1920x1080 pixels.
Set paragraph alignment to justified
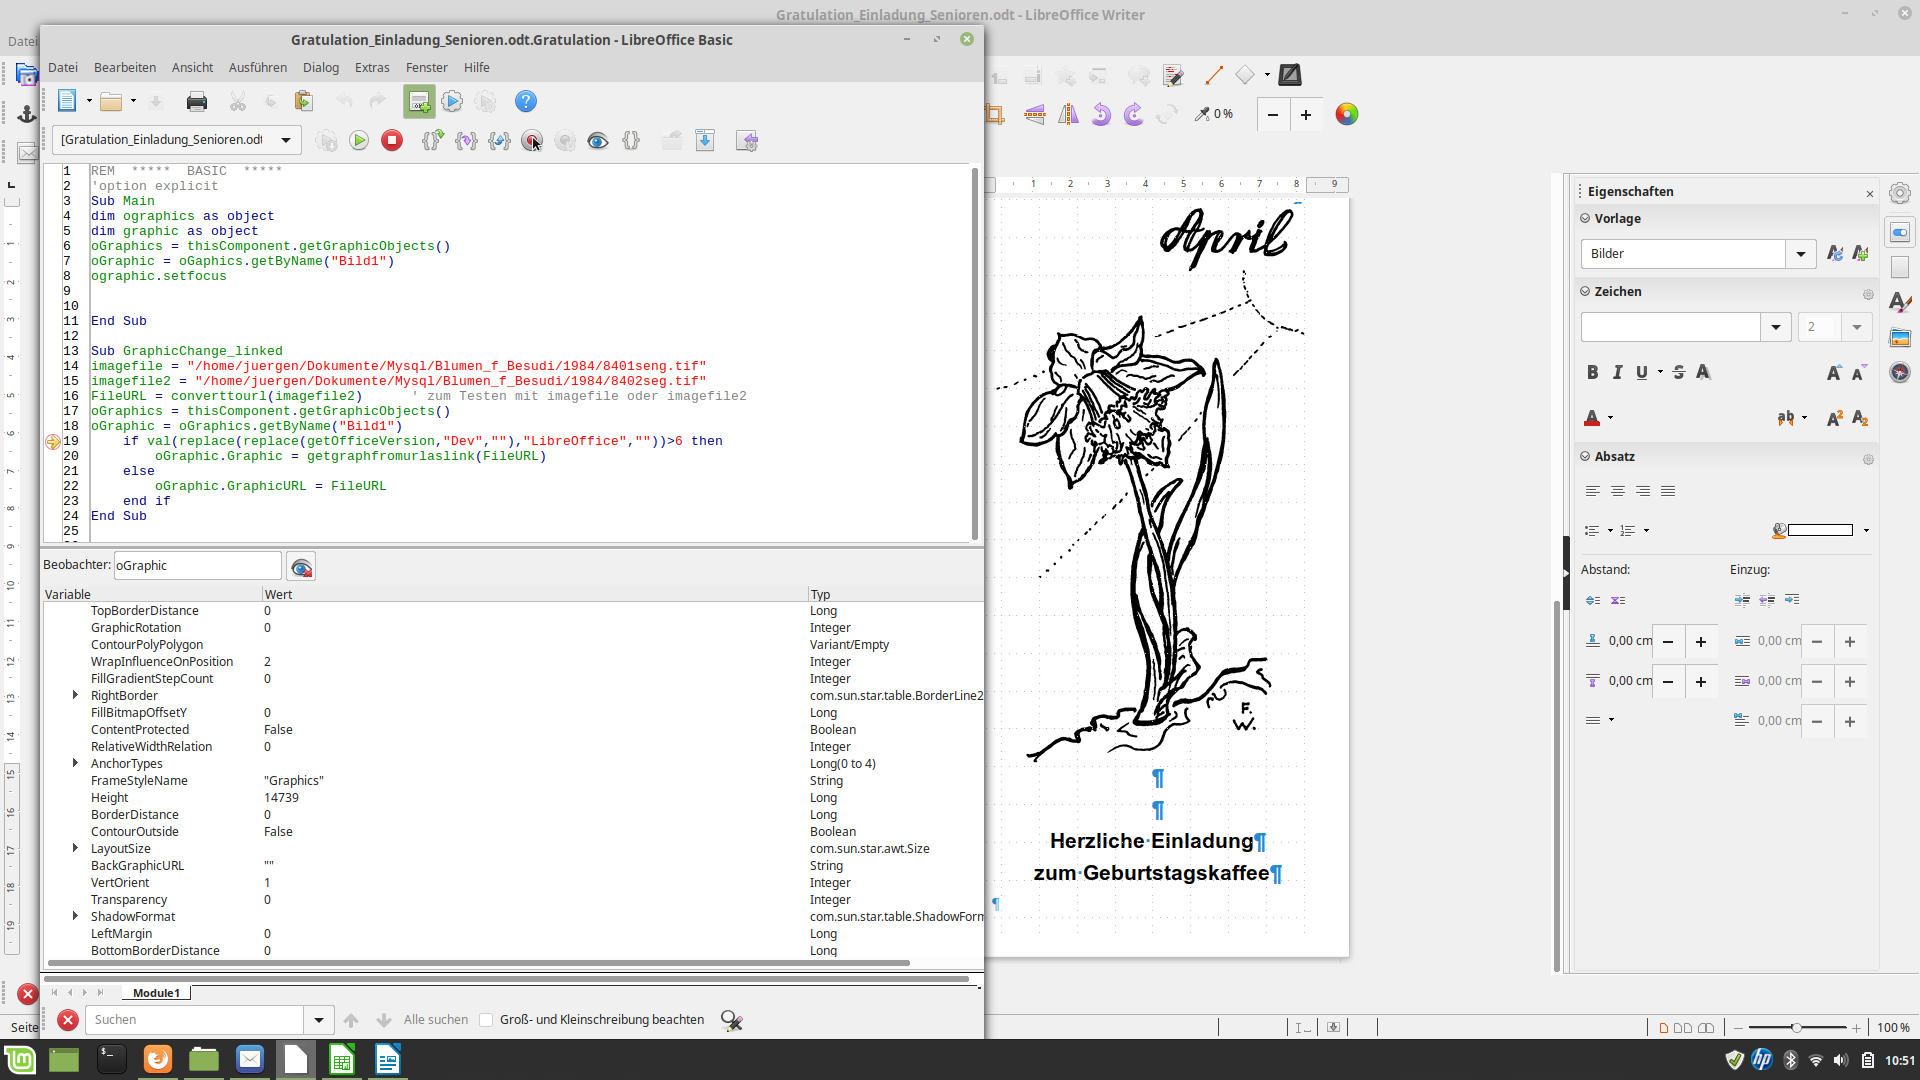coord(1668,491)
